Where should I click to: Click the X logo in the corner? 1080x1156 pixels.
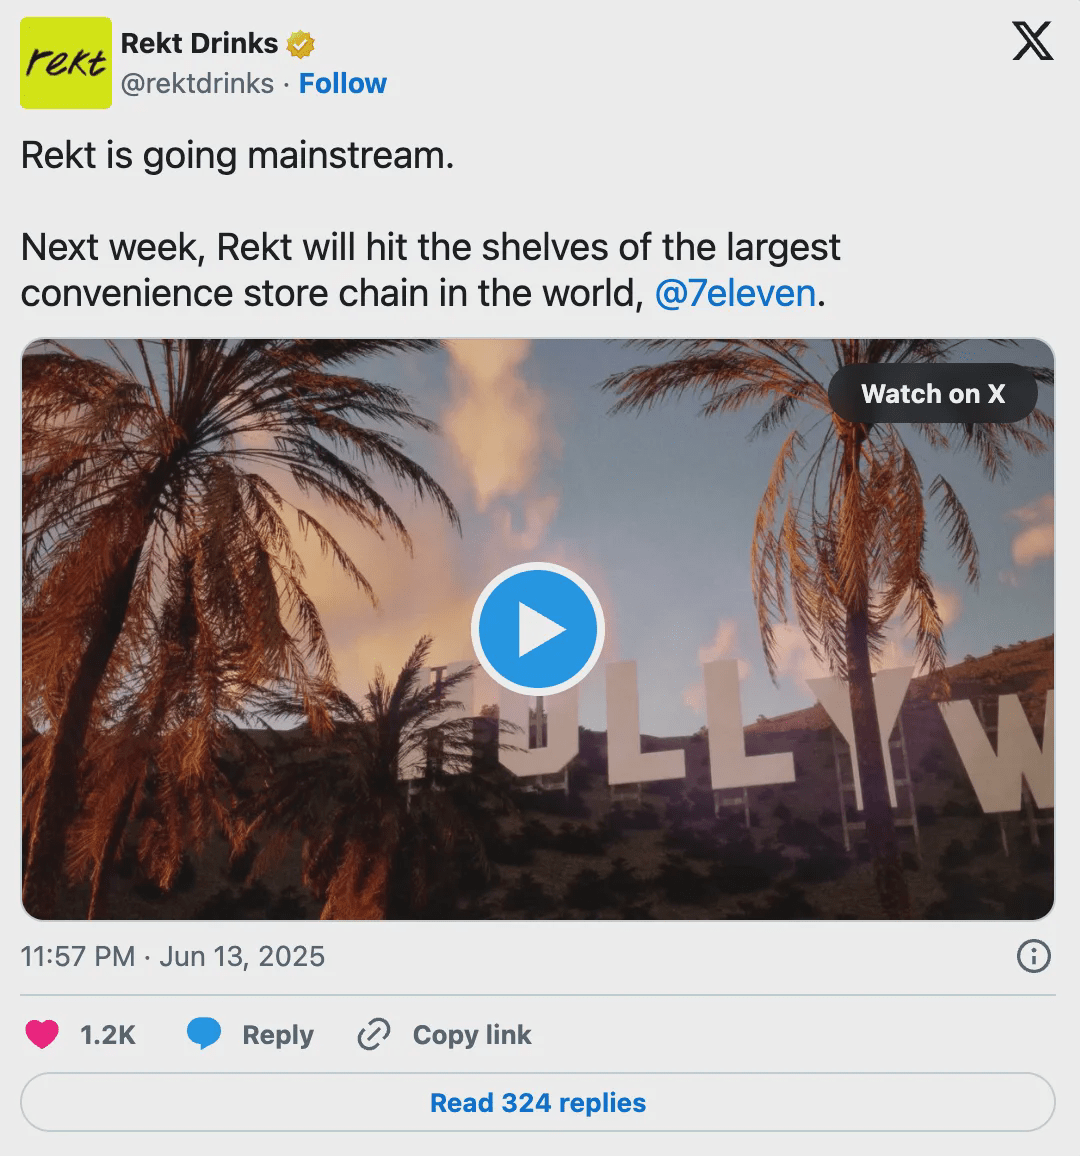(1032, 42)
